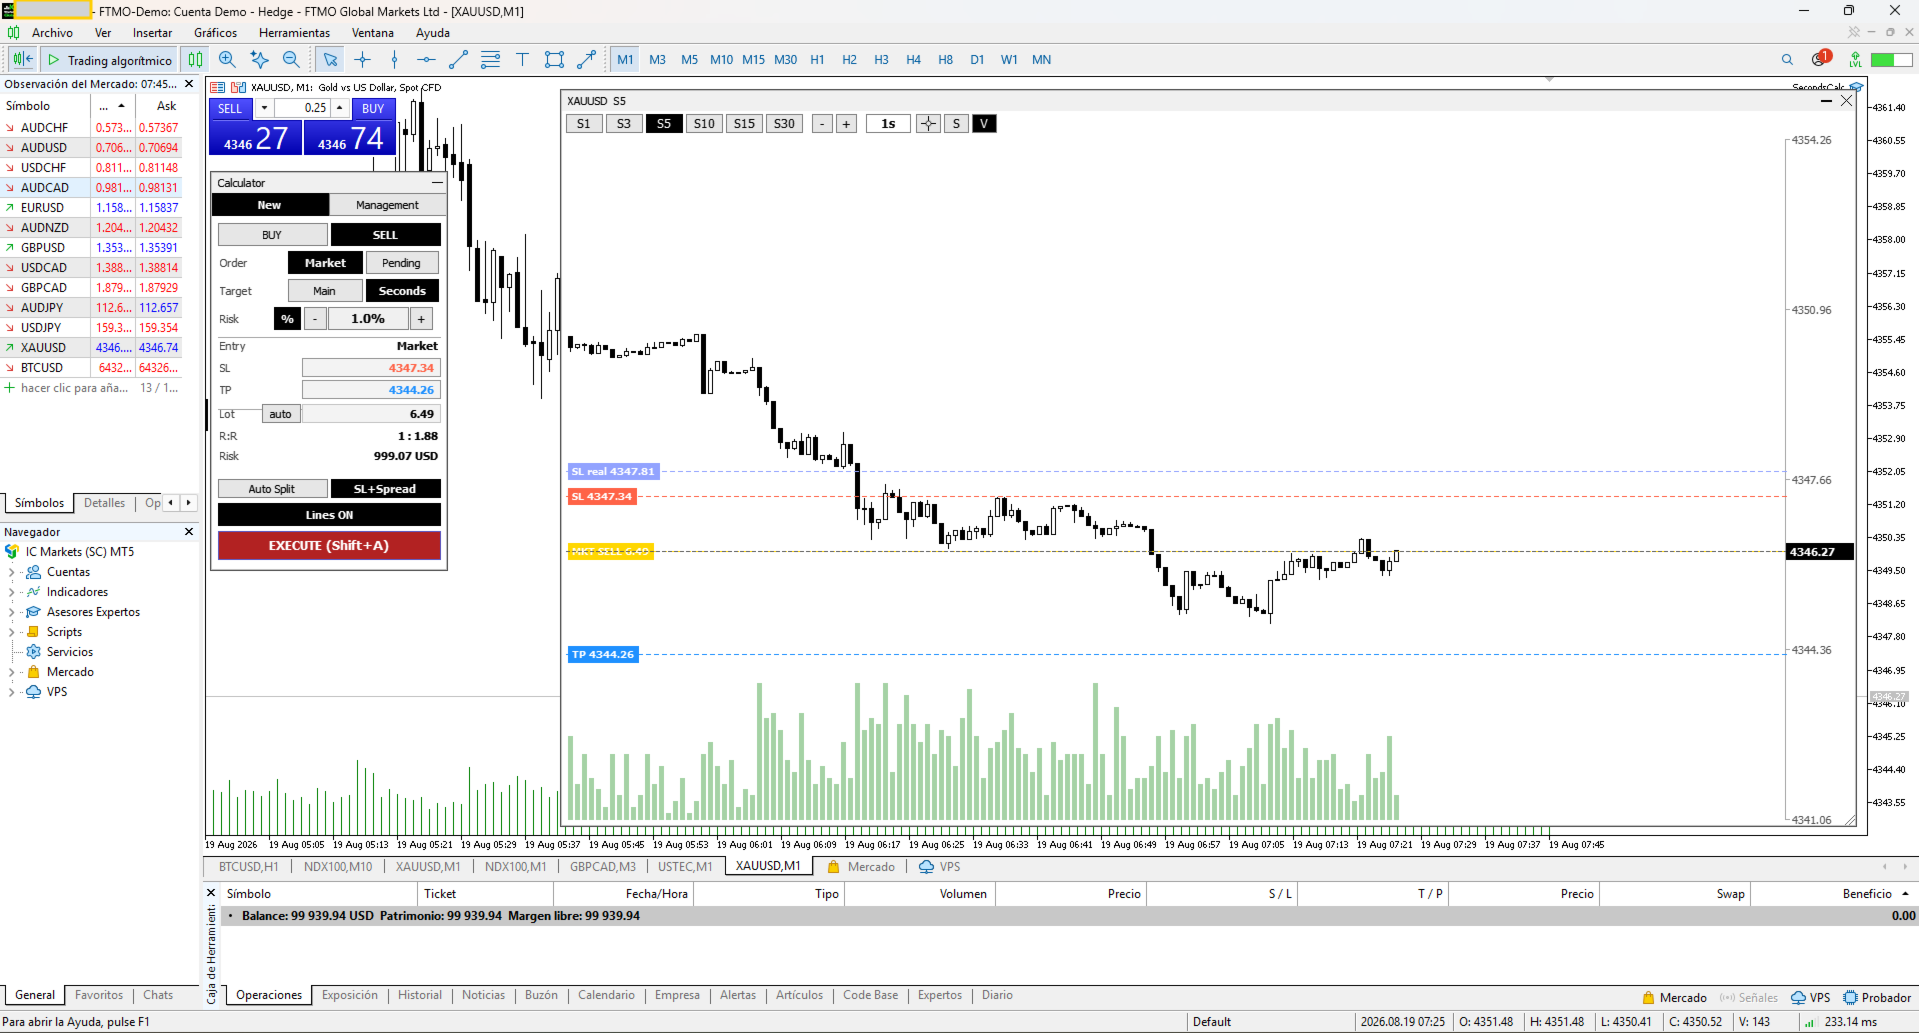Click the connection signal bars icon
The height and width of the screenshot is (1033, 1919).
point(1810,1022)
